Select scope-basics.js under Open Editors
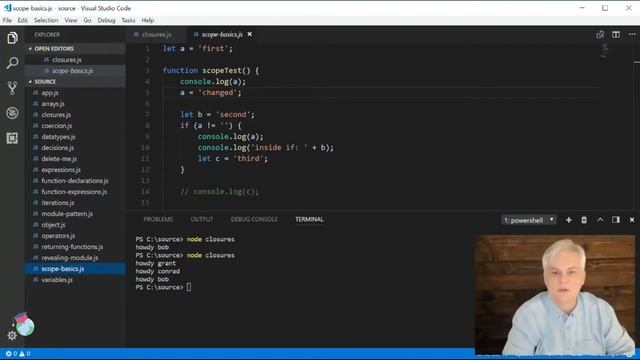 click(76, 71)
